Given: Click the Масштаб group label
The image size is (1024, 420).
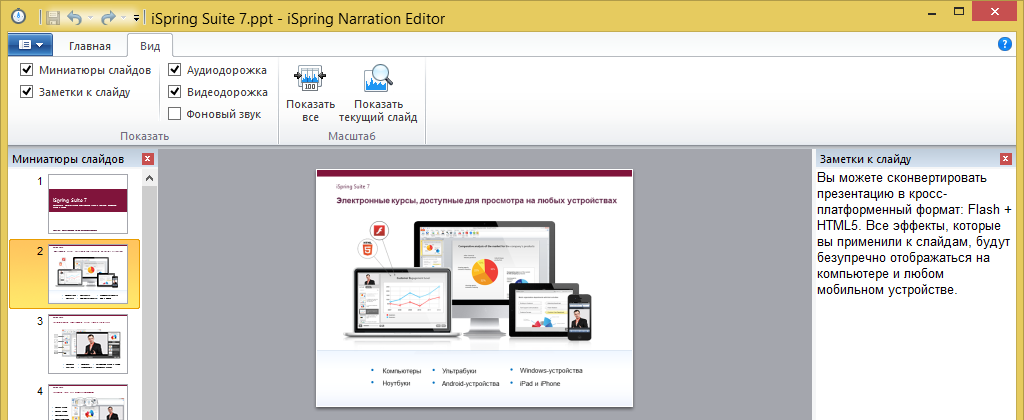Looking at the screenshot, I should click(352, 136).
